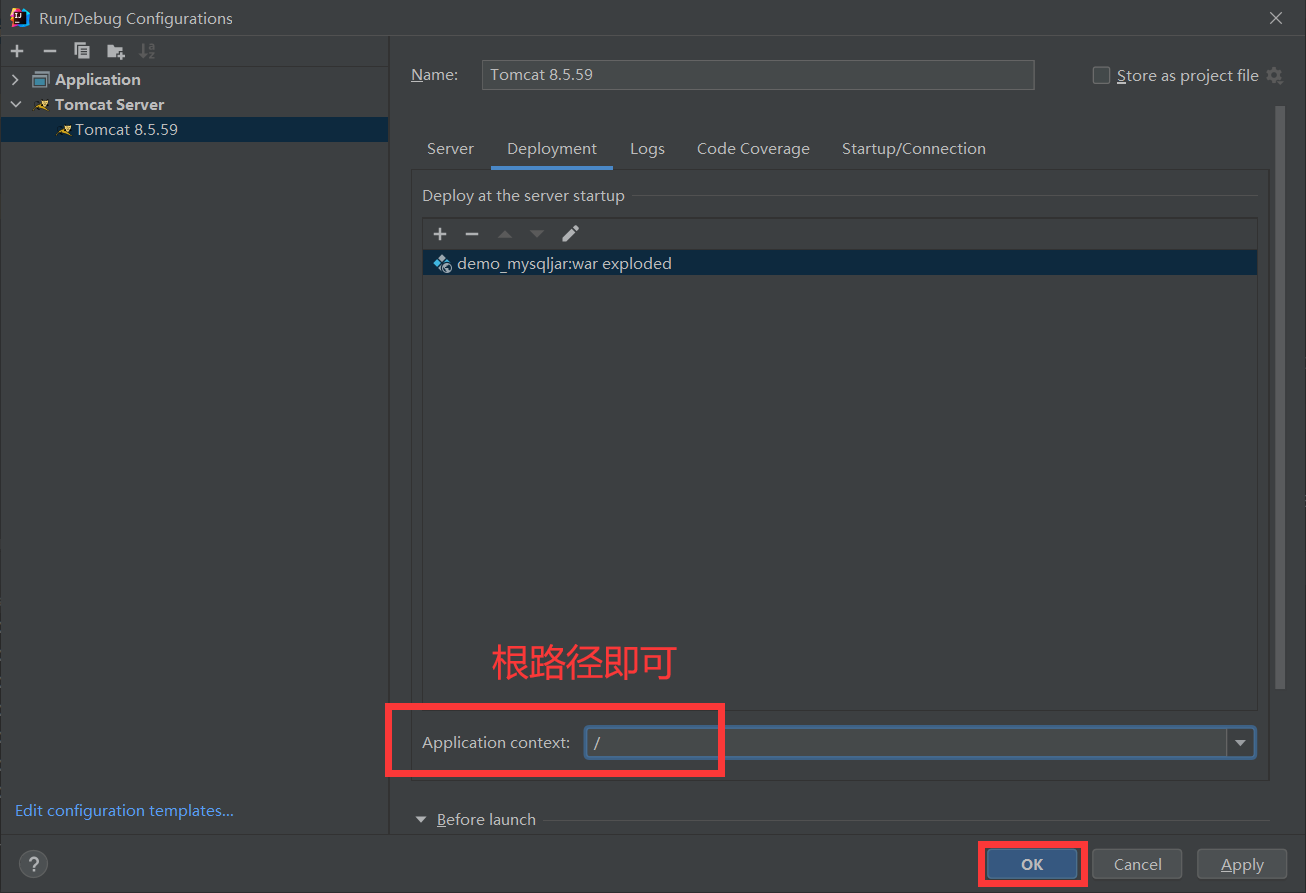The image size is (1306, 893).
Task: Add a deployment artifact
Action: tap(440, 234)
